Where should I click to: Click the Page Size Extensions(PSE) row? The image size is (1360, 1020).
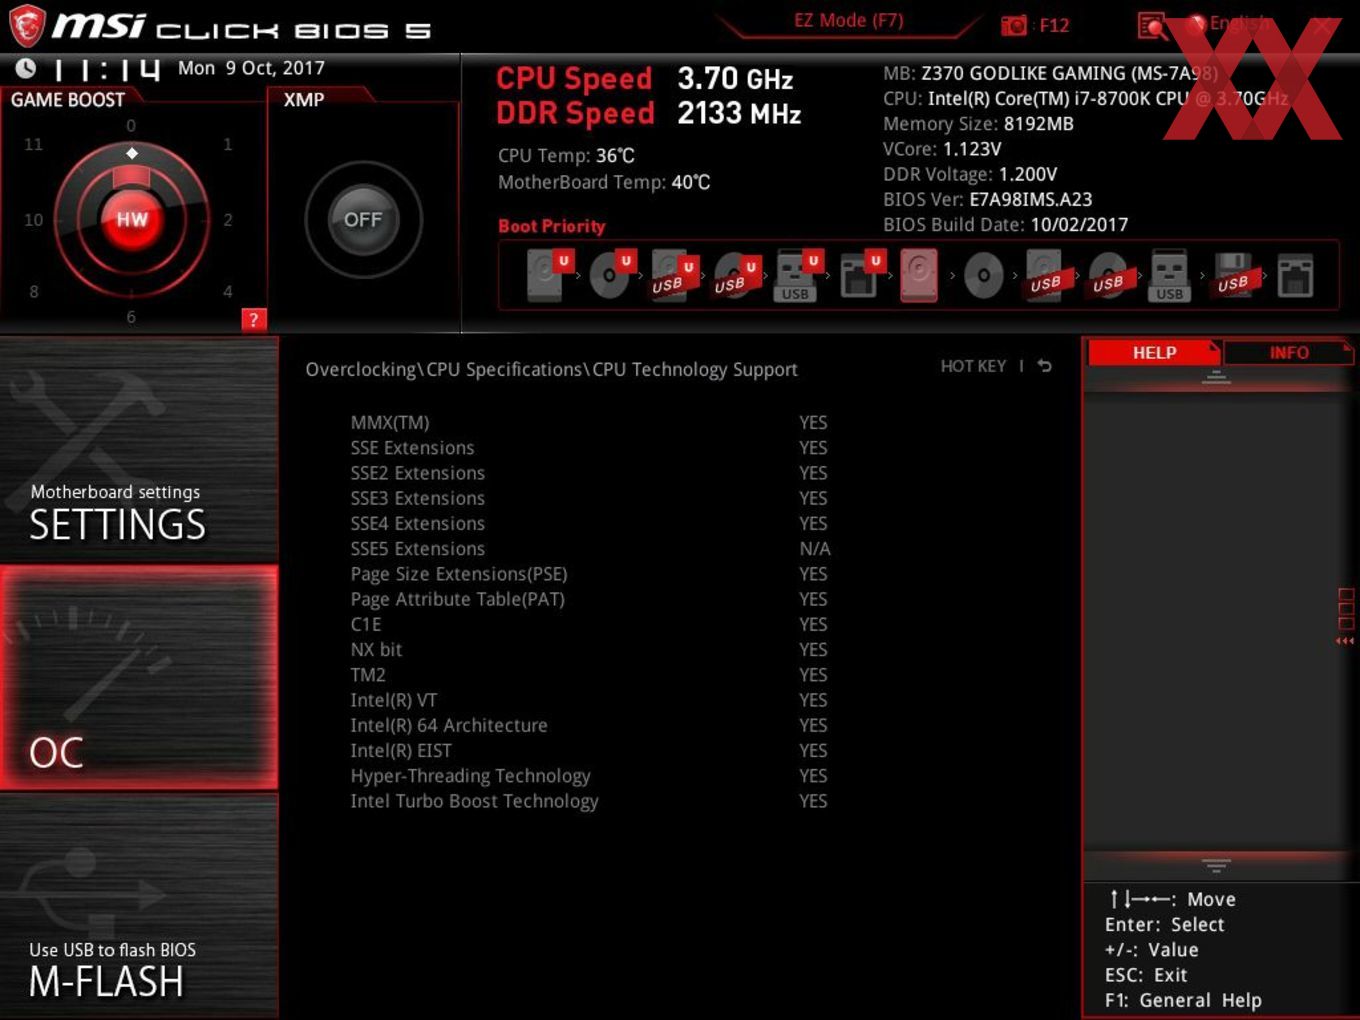pos(590,573)
